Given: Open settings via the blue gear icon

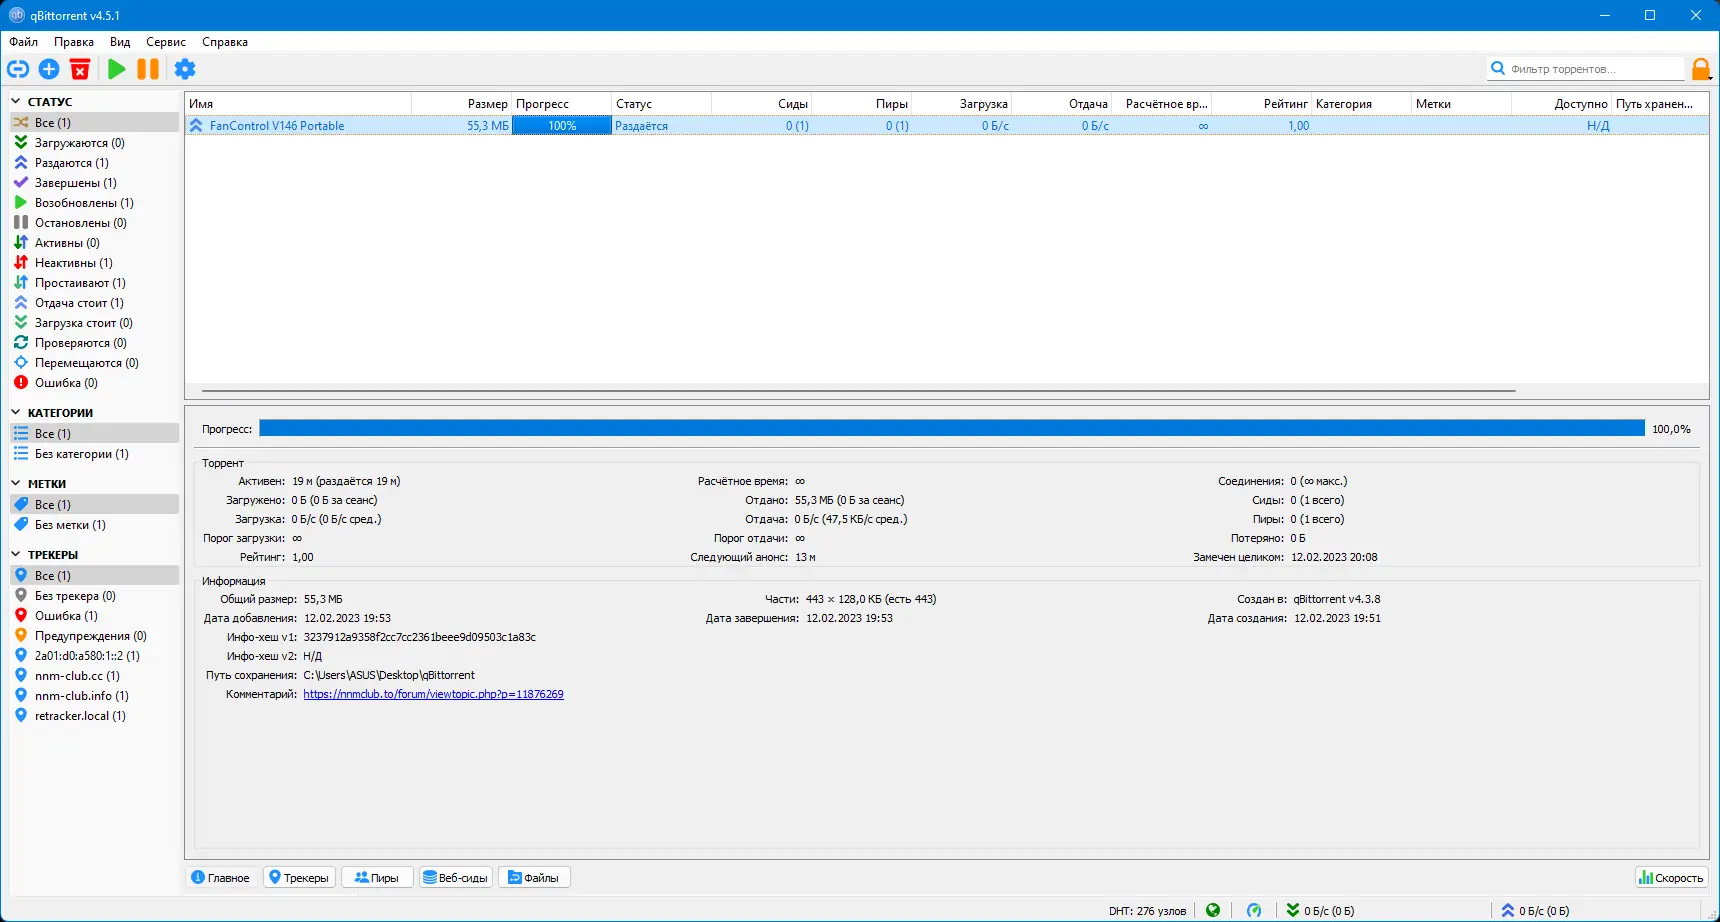Looking at the screenshot, I should (185, 69).
